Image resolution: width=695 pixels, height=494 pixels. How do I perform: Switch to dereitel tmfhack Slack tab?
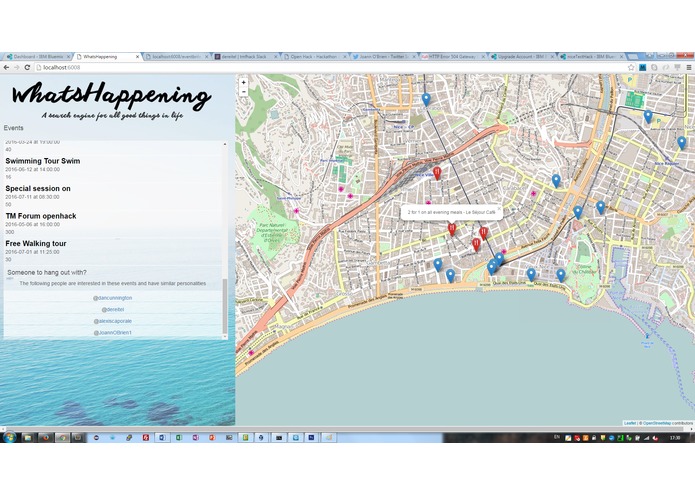245,57
